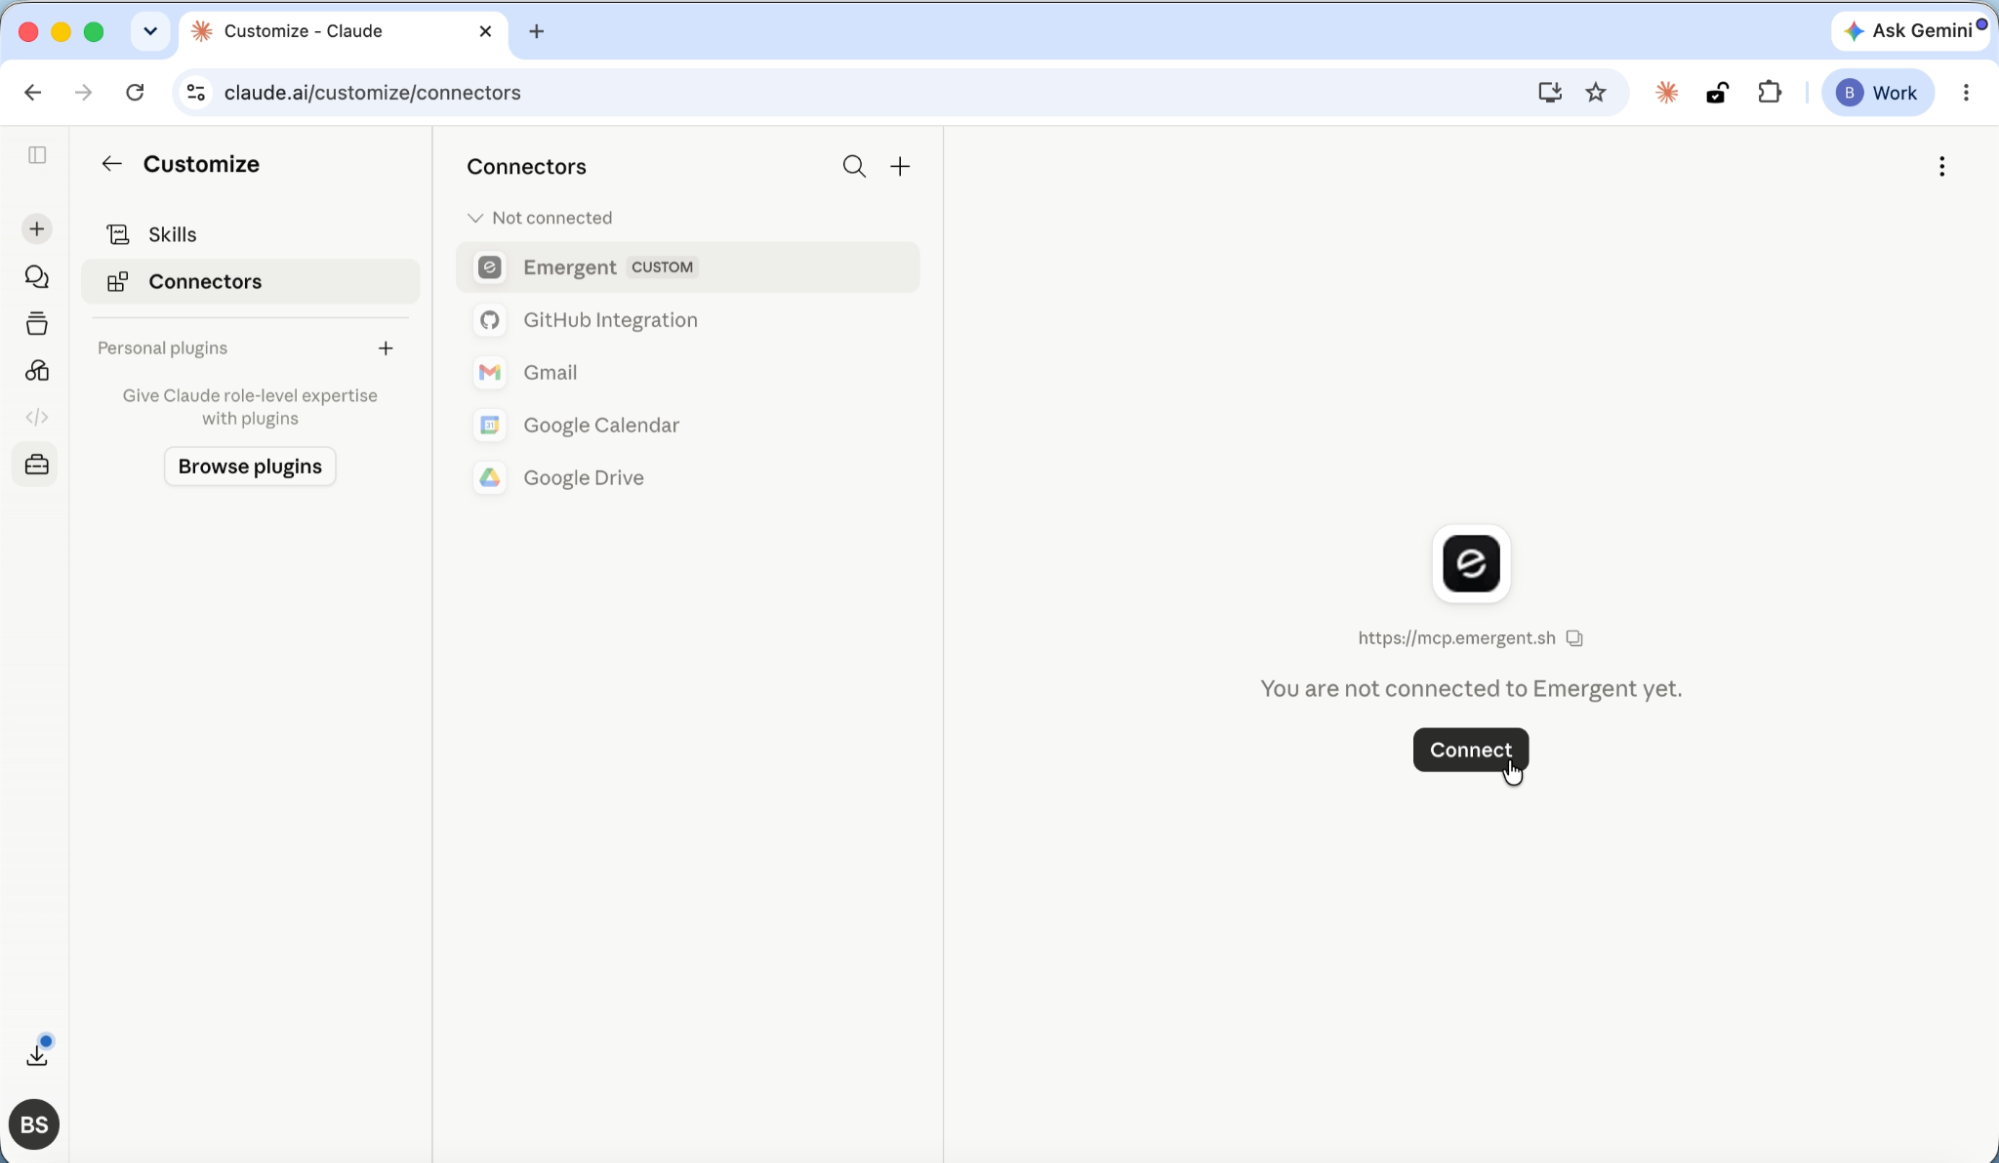Select the Emergent custom connector
Viewport: 1999px width, 1163px height.
coord(688,267)
